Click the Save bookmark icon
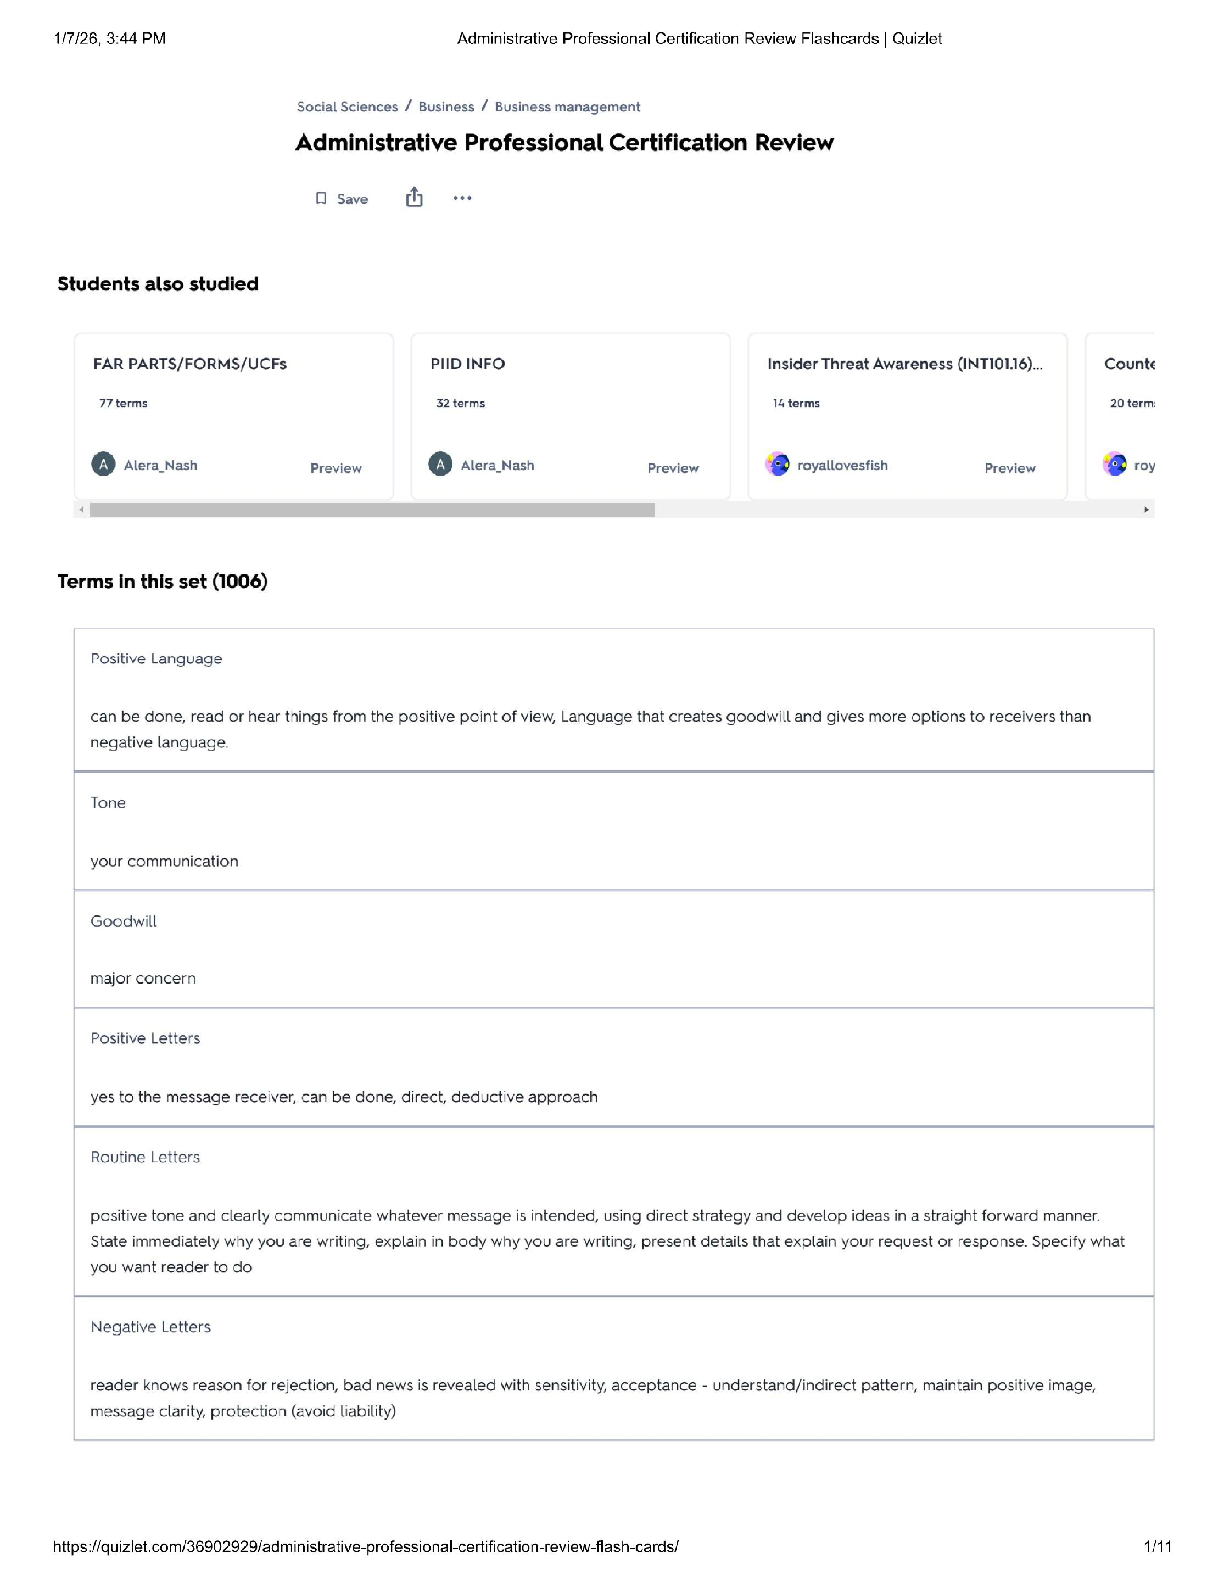 coord(321,199)
